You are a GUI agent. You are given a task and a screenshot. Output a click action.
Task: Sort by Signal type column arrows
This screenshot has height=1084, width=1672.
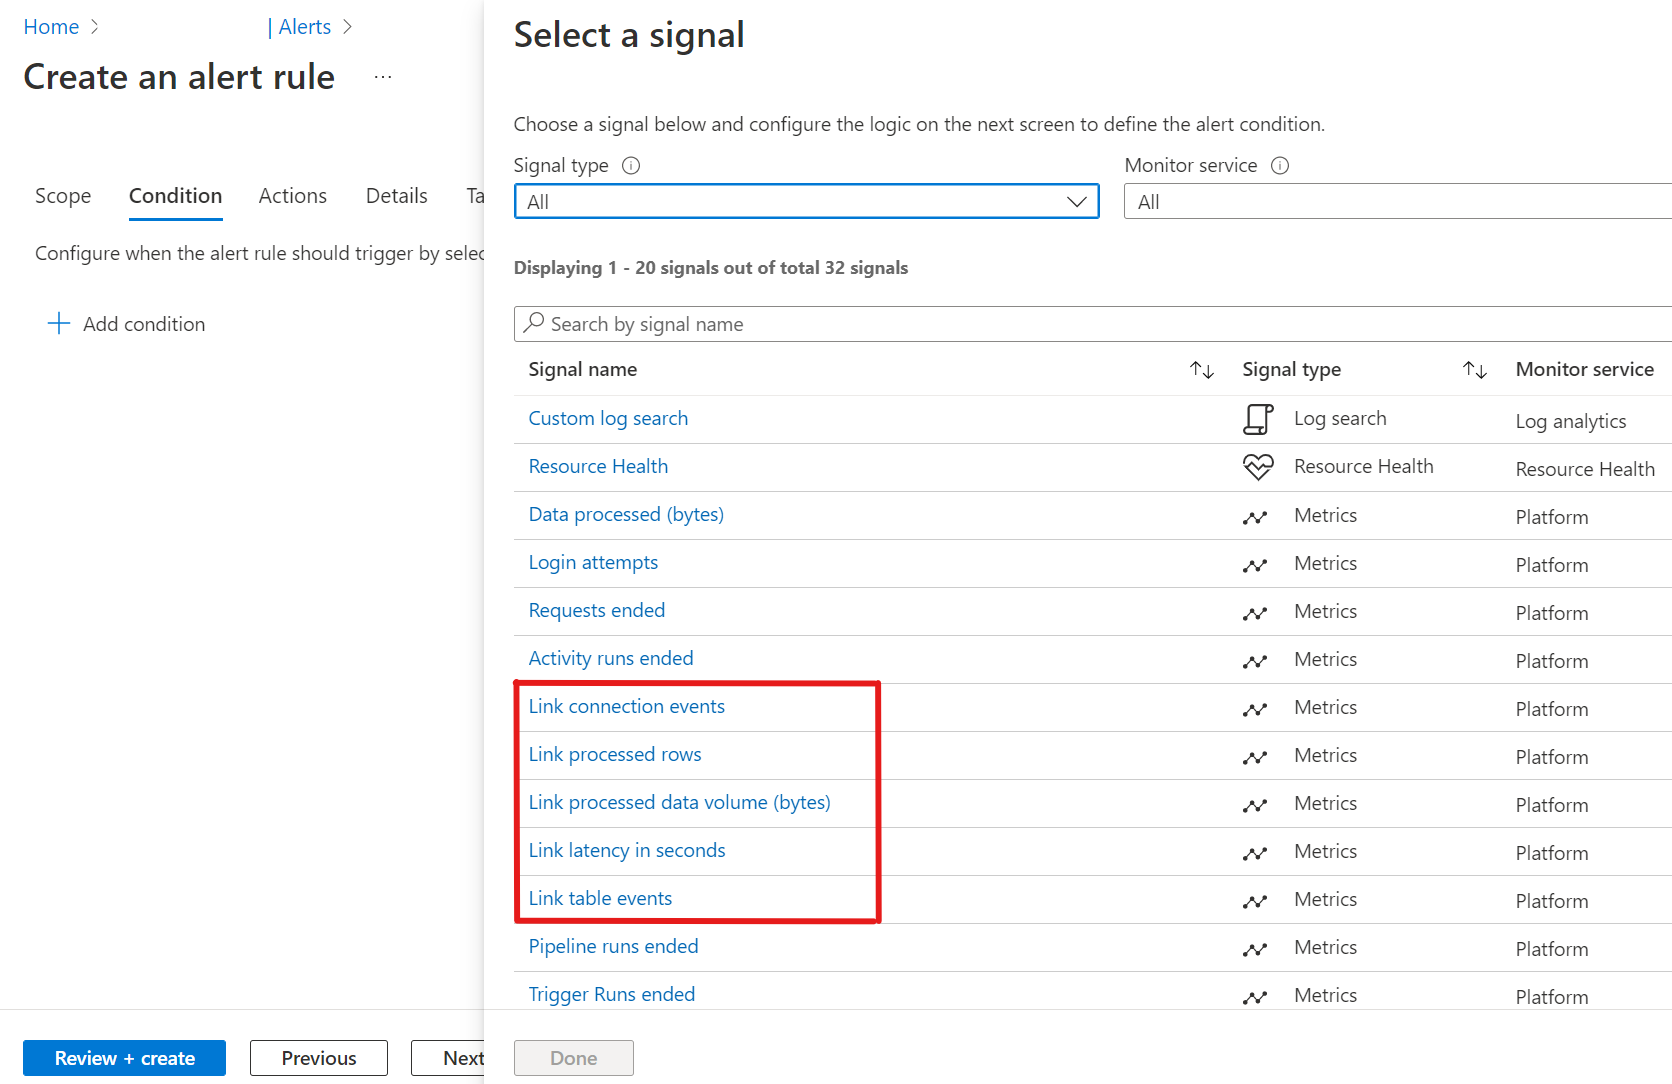point(1474,370)
